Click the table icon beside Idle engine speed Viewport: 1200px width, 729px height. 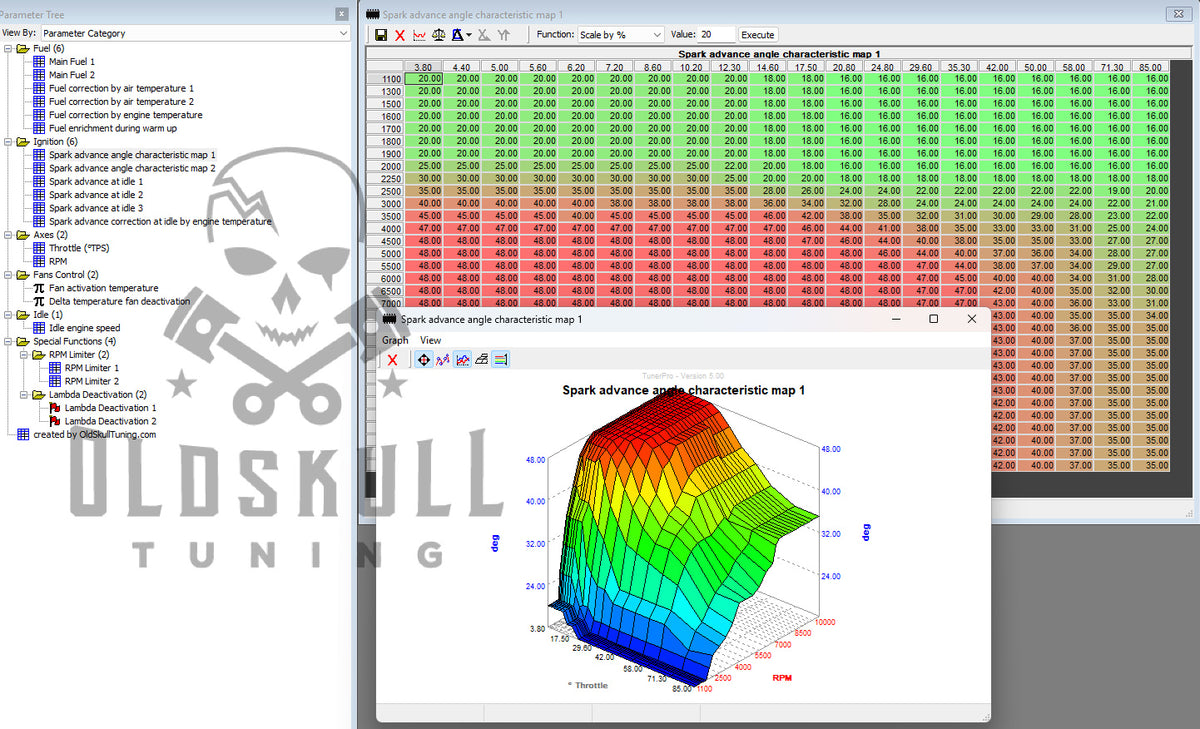(x=39, y=328)
